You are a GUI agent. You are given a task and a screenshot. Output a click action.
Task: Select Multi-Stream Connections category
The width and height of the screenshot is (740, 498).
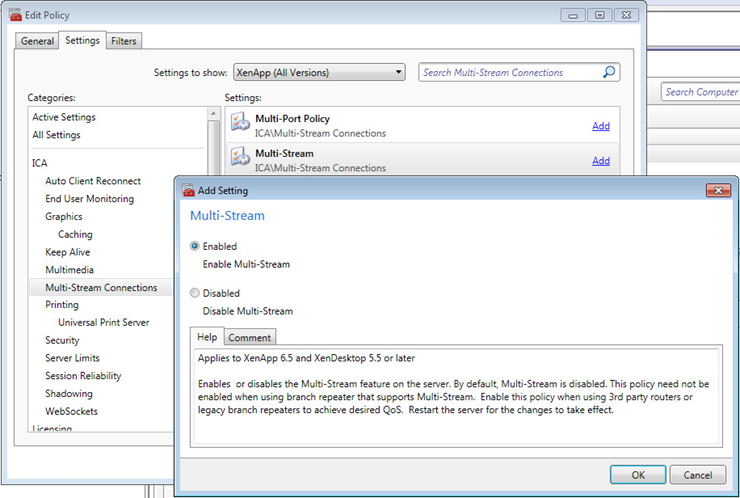coord(101,287)
